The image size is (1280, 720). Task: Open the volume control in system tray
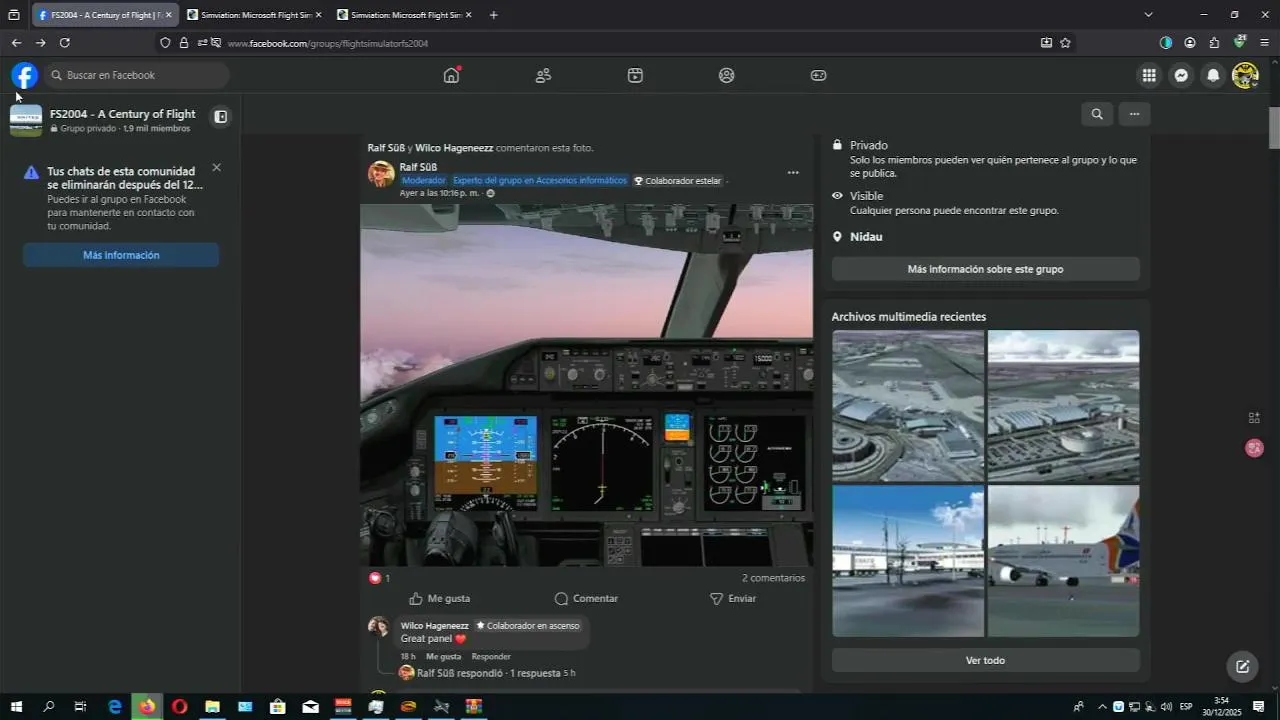coord(1166,707)
